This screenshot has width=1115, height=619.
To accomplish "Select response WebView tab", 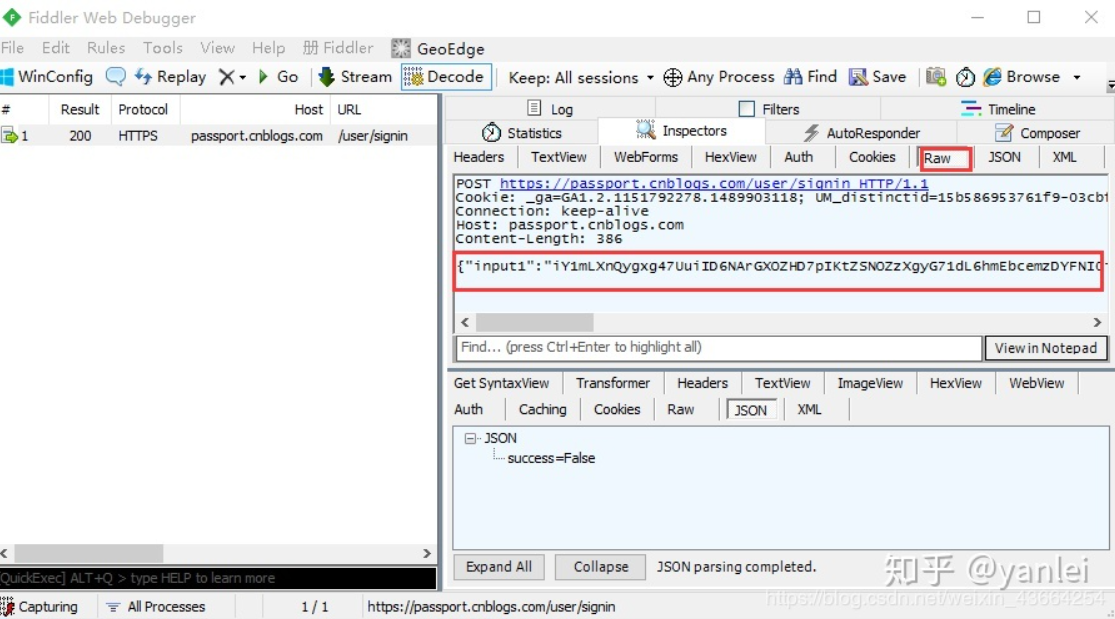I will tap(1036, 383).
